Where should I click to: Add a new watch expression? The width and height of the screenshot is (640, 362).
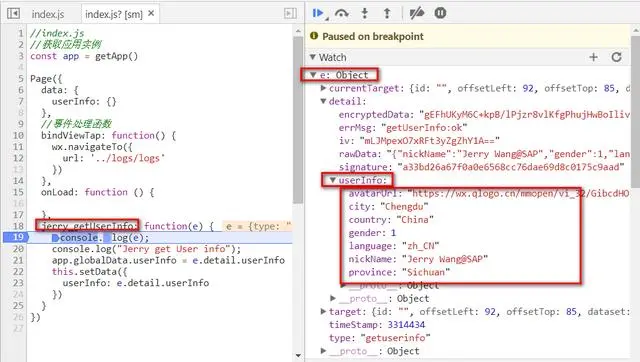pyautogui.click(x=593, y=57)
